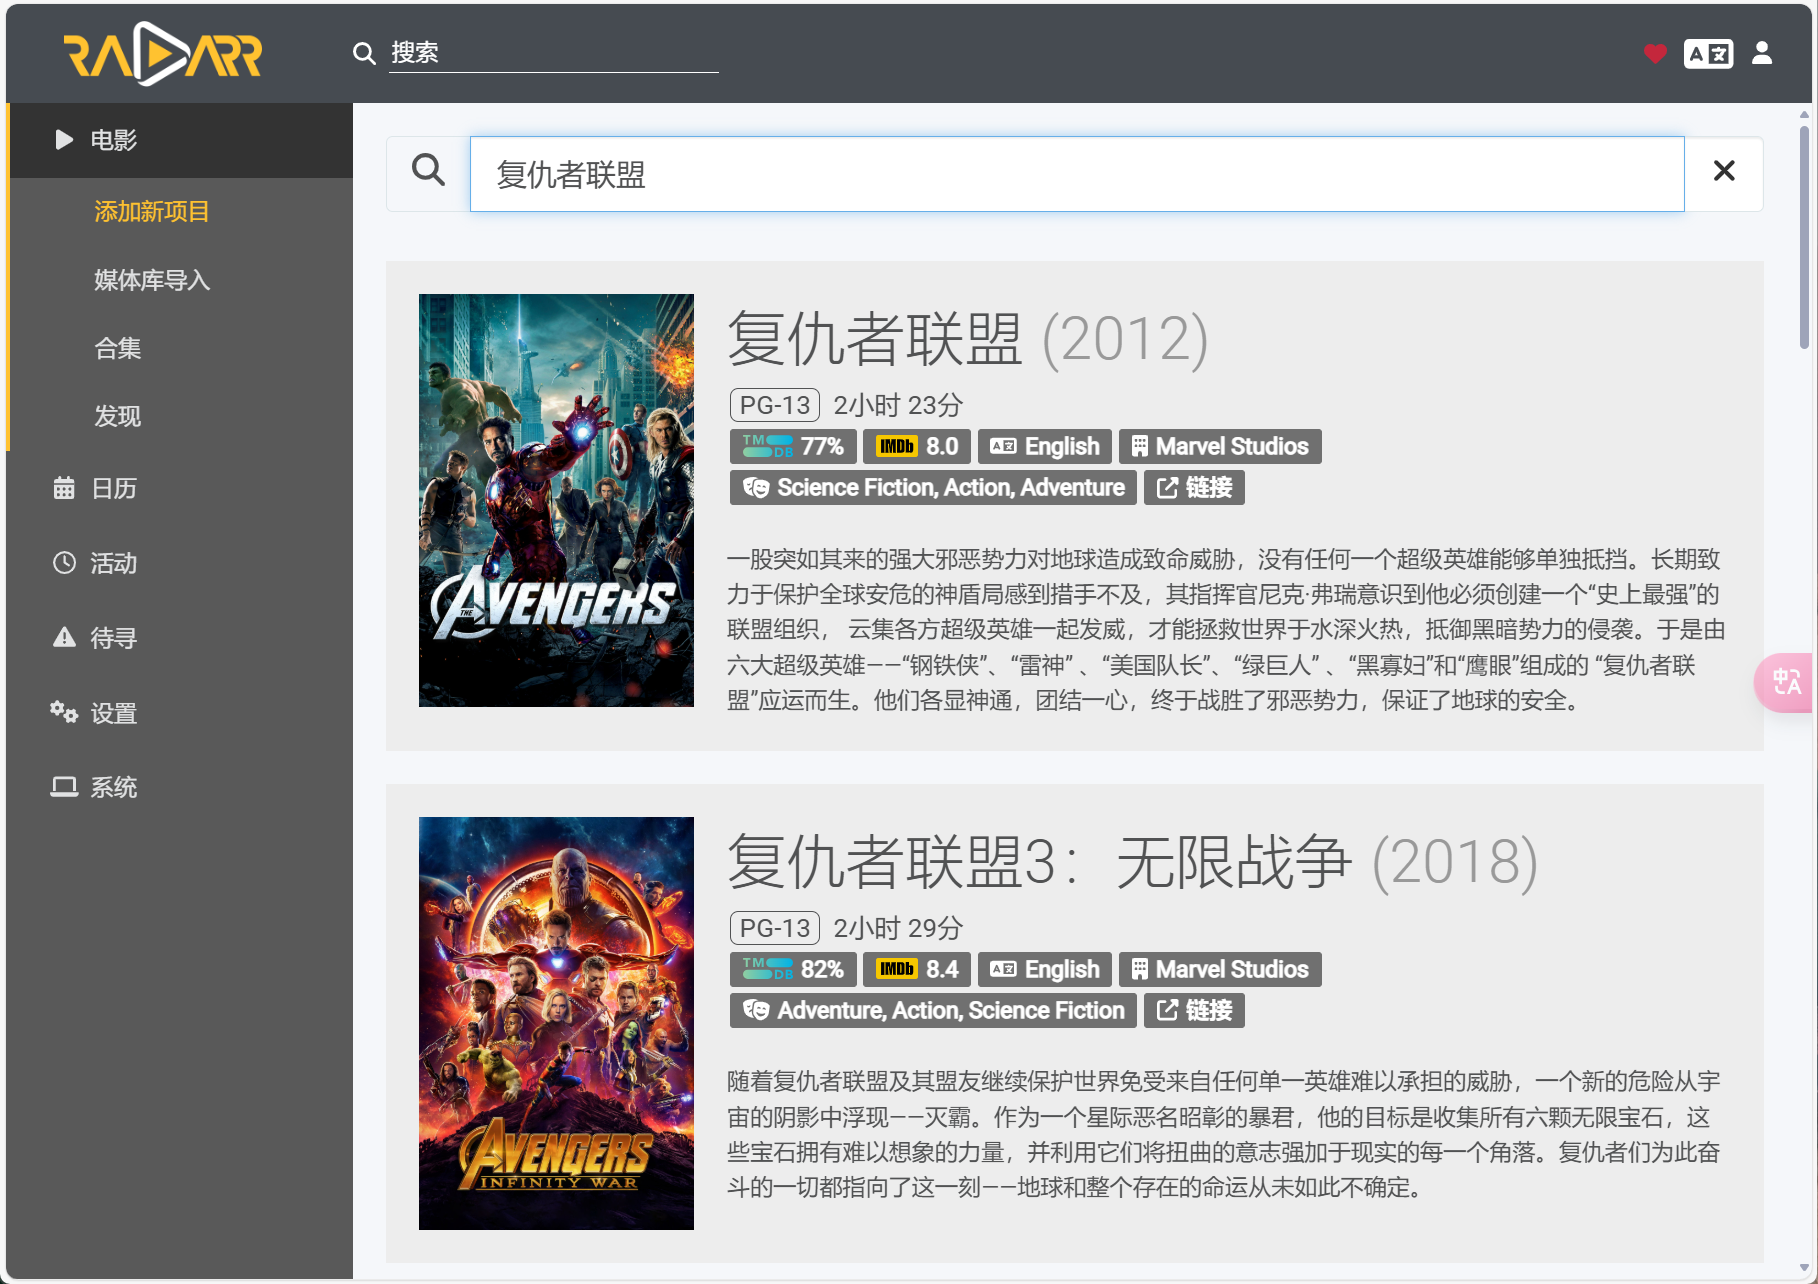
Task: Click the 2小时 29分 runtime text
Action: coord(898,928)
